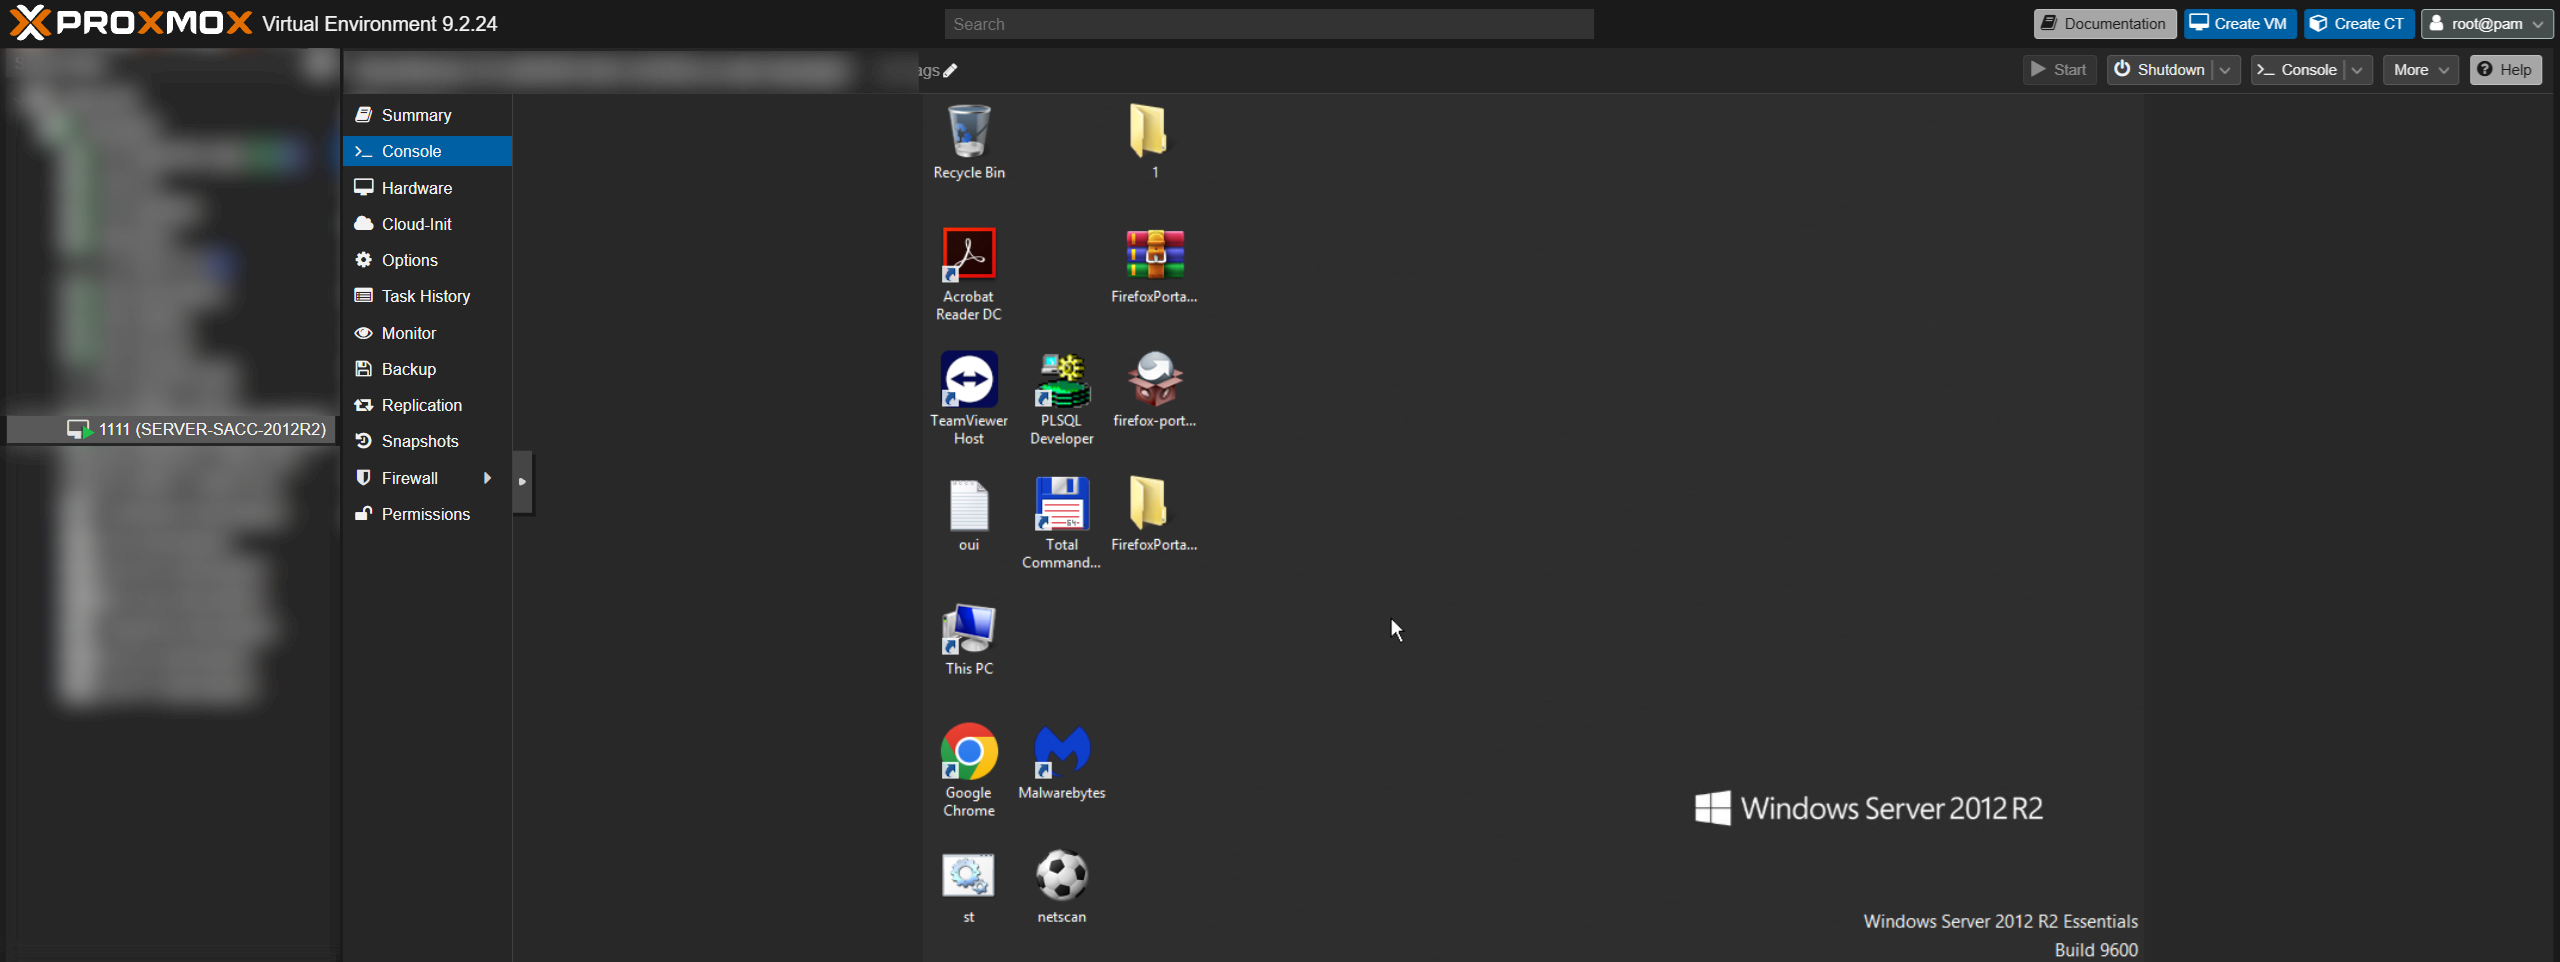
Task: Click the Shutdown button
Action: point(2161,70)
